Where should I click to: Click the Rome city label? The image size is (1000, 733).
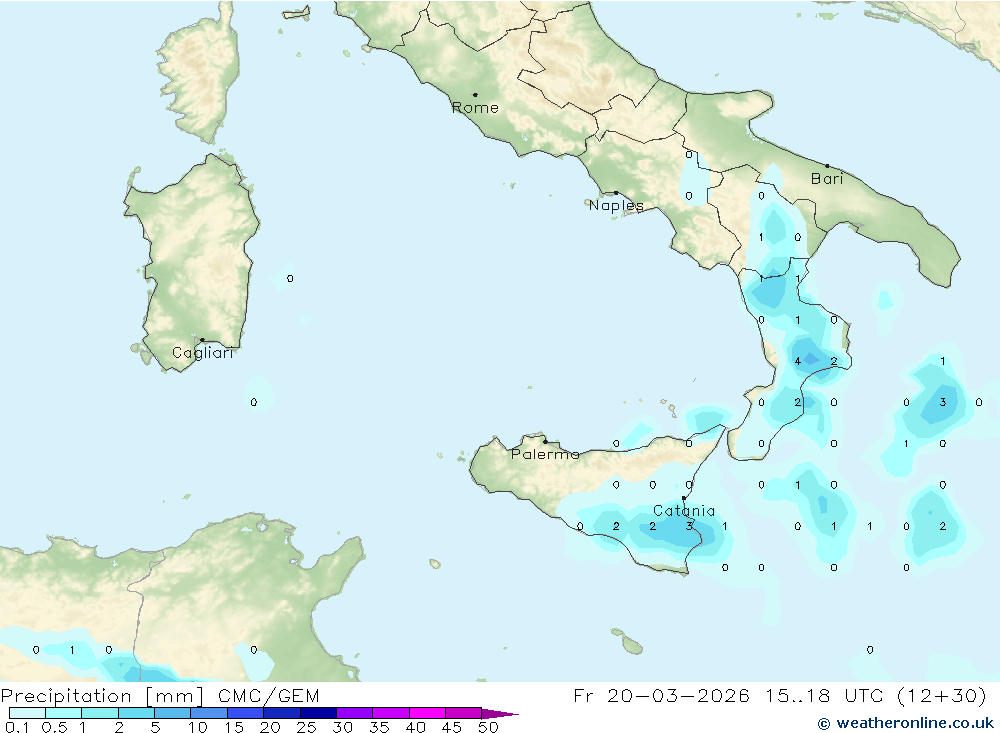[475, 108]
